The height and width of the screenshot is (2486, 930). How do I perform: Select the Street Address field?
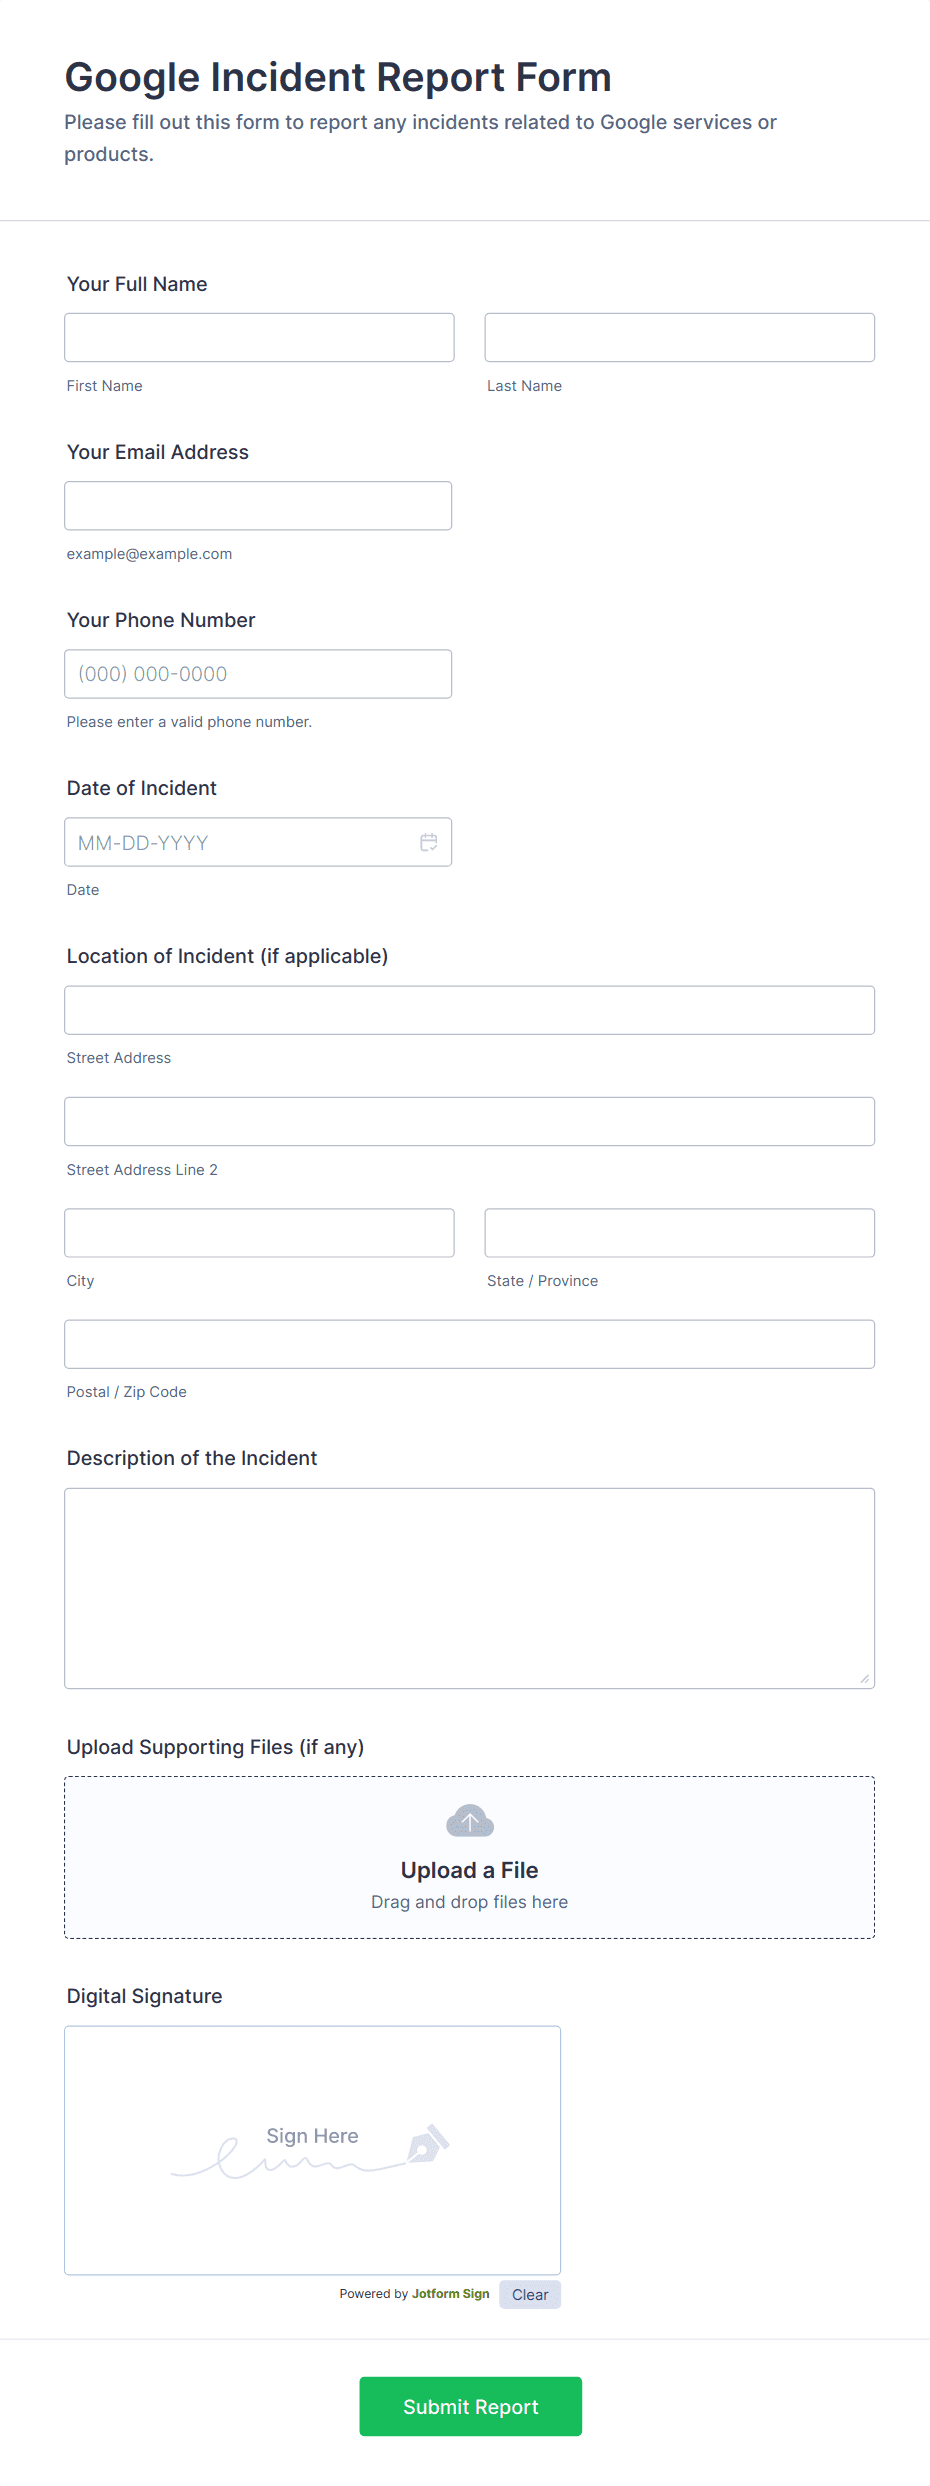[469, 1009]
